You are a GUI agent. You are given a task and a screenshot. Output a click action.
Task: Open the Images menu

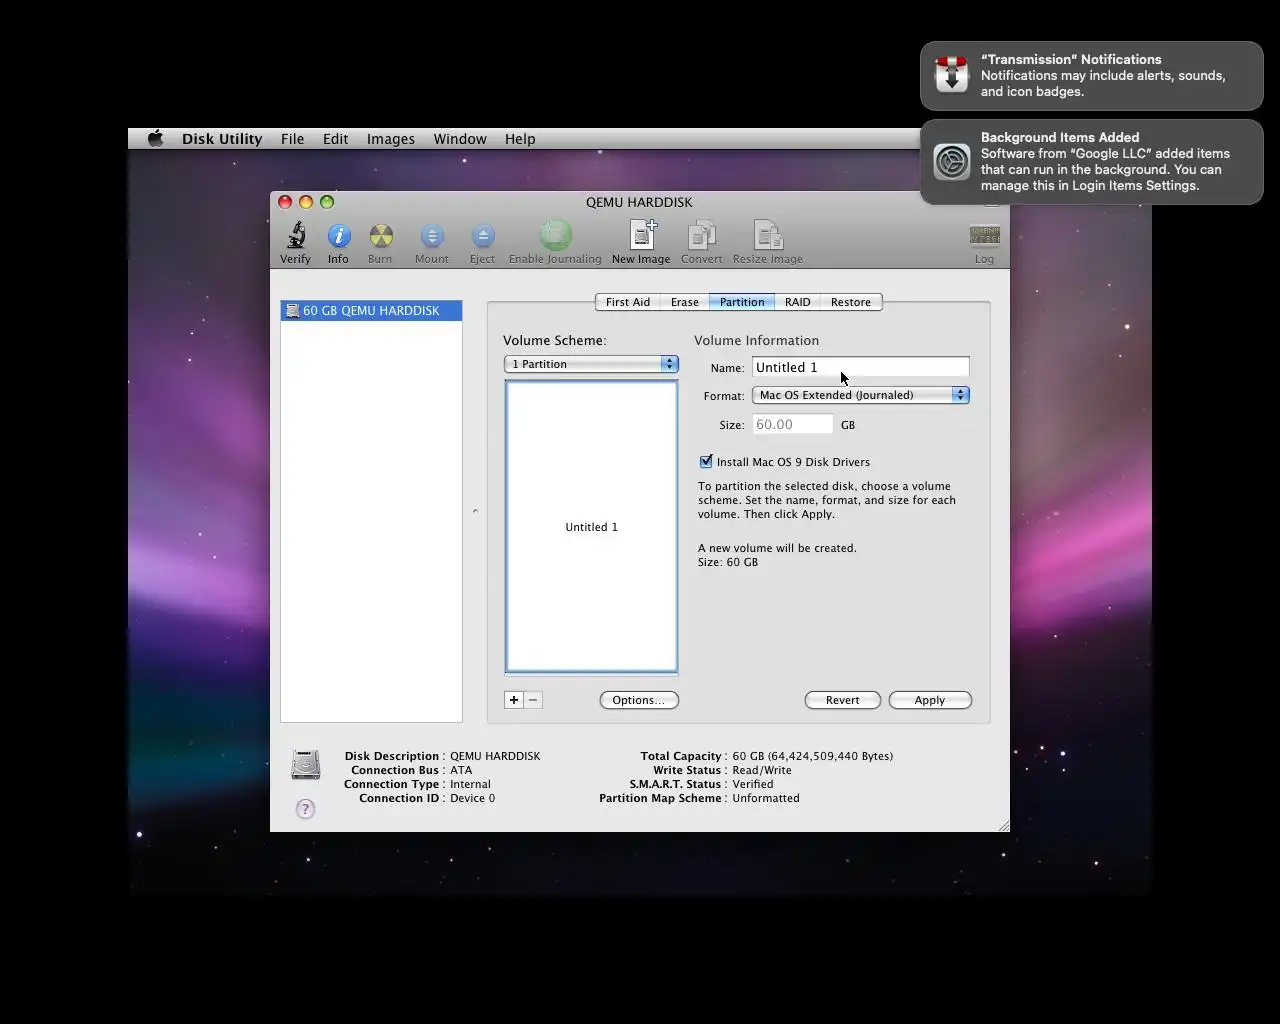click(391, 139)
